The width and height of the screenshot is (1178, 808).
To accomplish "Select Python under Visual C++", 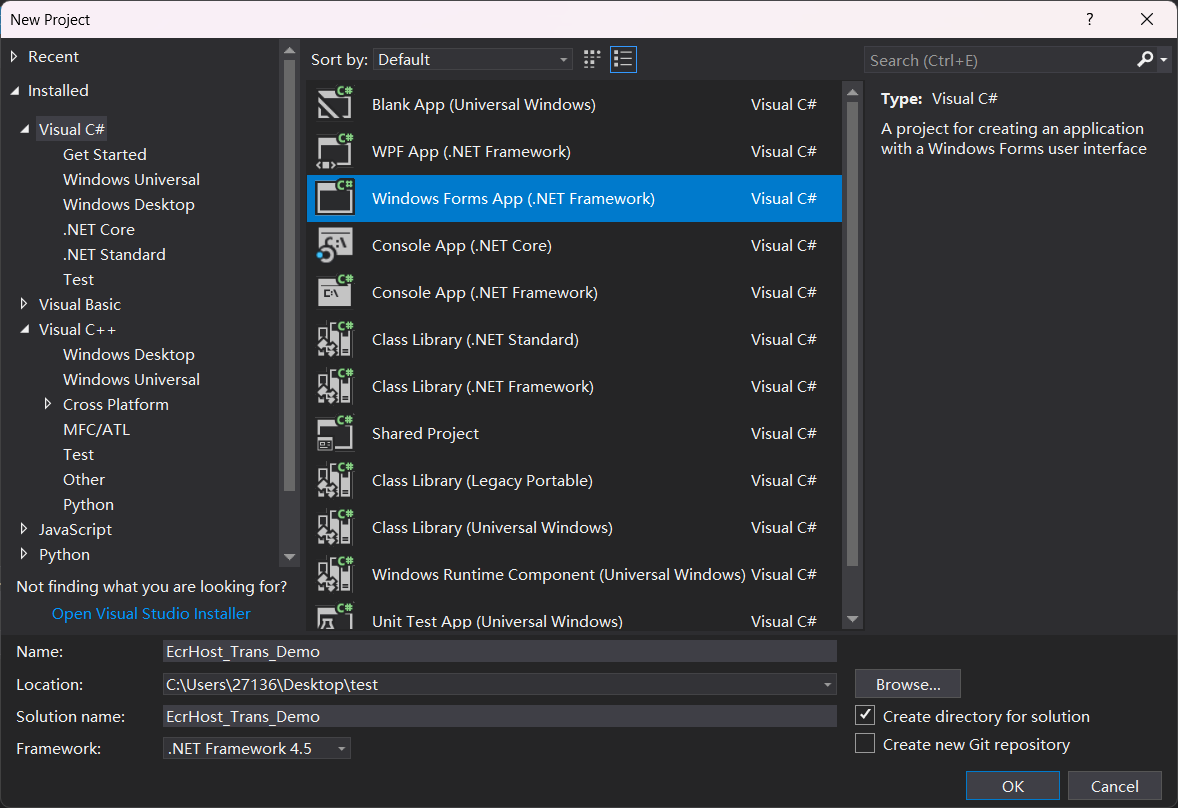I will 88,504.
